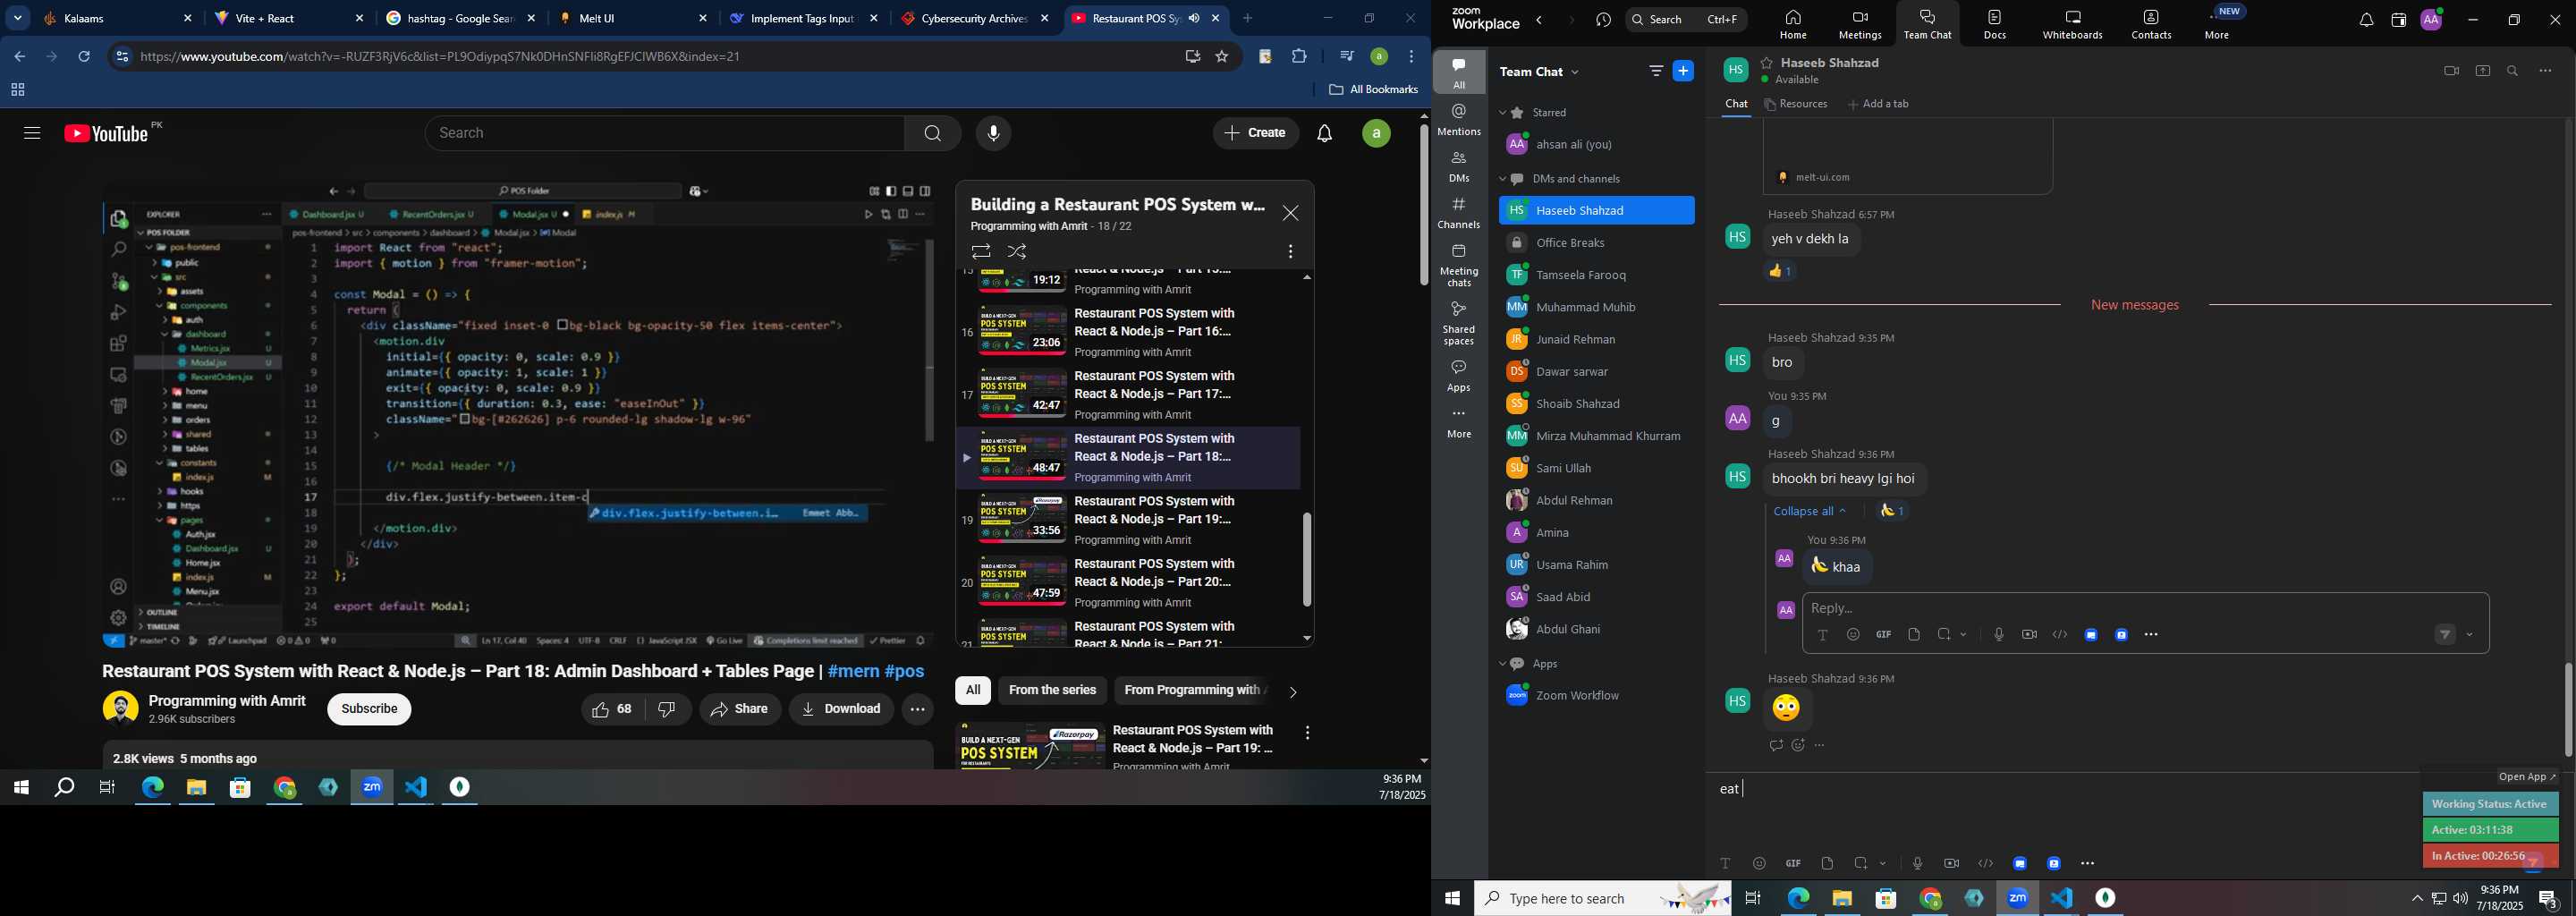
Task: Like the YouTube video
Action: click(613, 709)
